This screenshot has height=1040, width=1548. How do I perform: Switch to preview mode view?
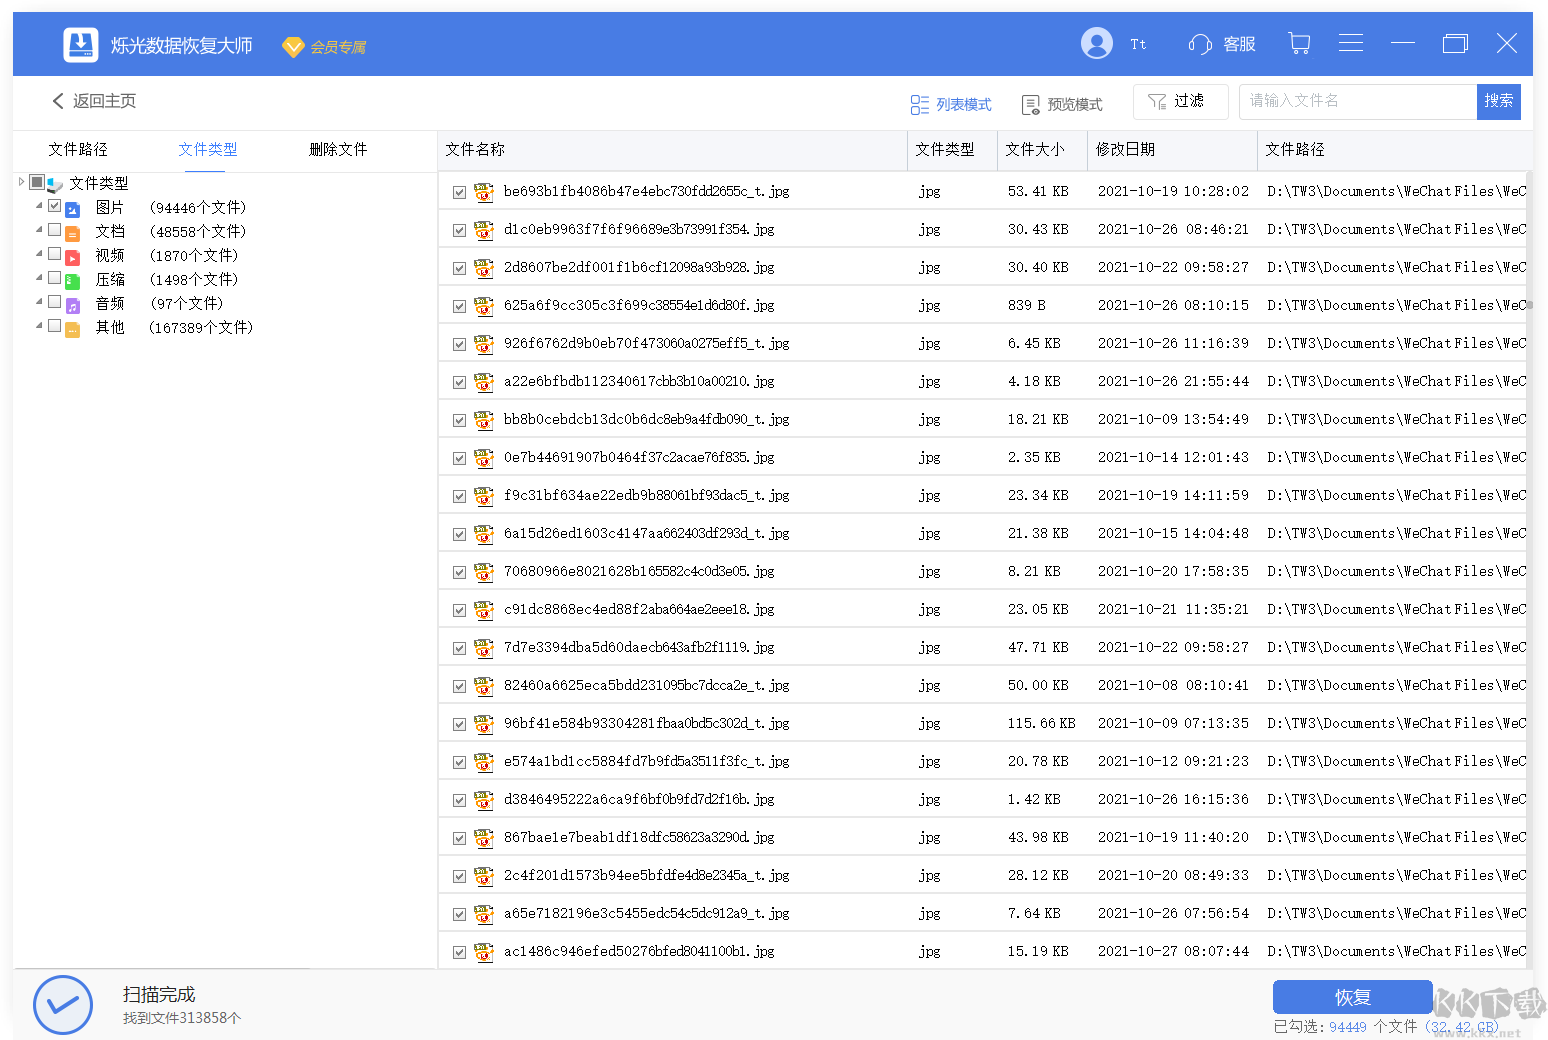pos(1061,104)
